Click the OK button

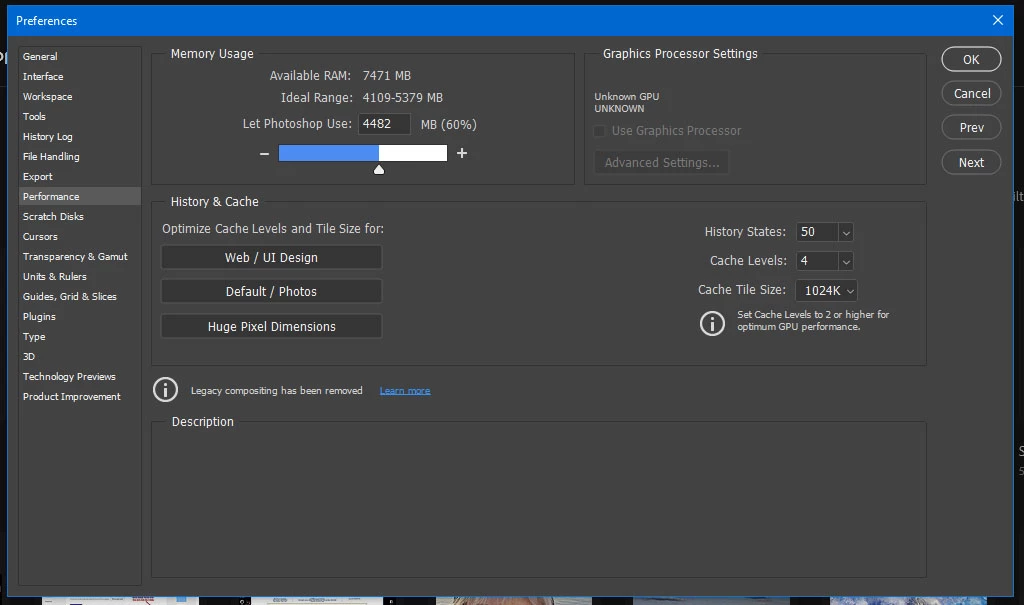971,59
